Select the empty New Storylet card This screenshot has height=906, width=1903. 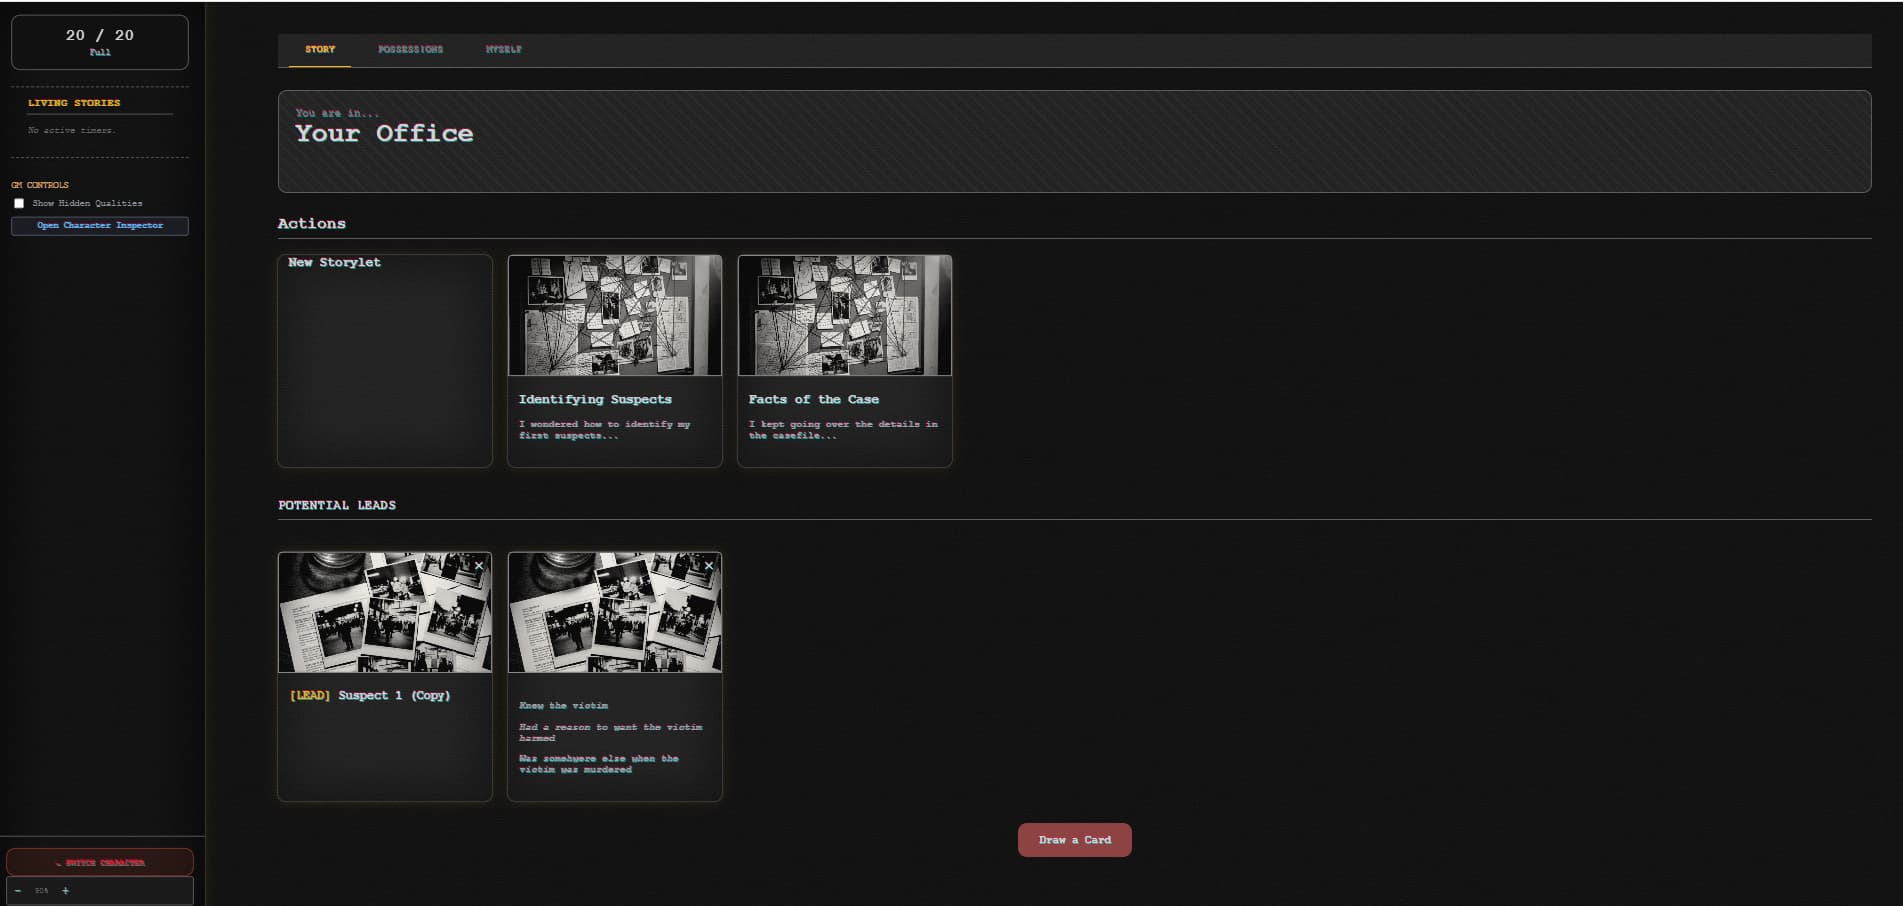[384, 360]
